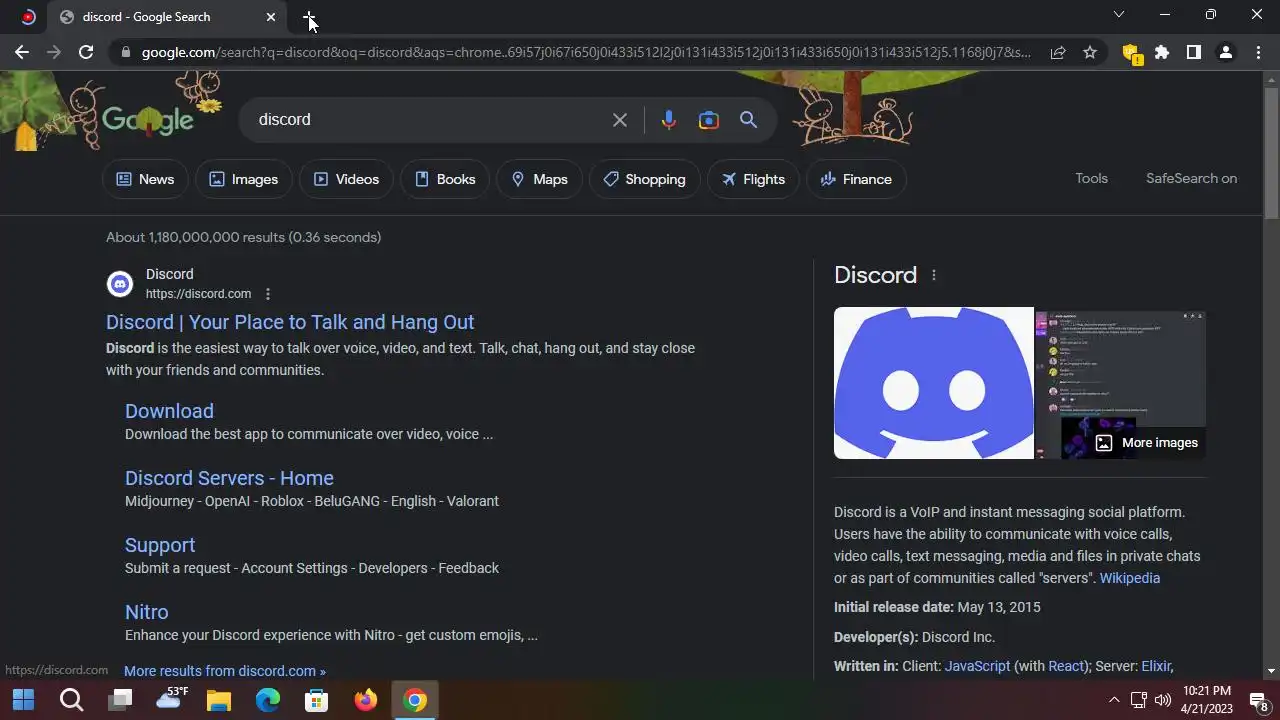This screenshot has width=1280, height=720.
Task: Clear the search box text
Action: [620, 120]
